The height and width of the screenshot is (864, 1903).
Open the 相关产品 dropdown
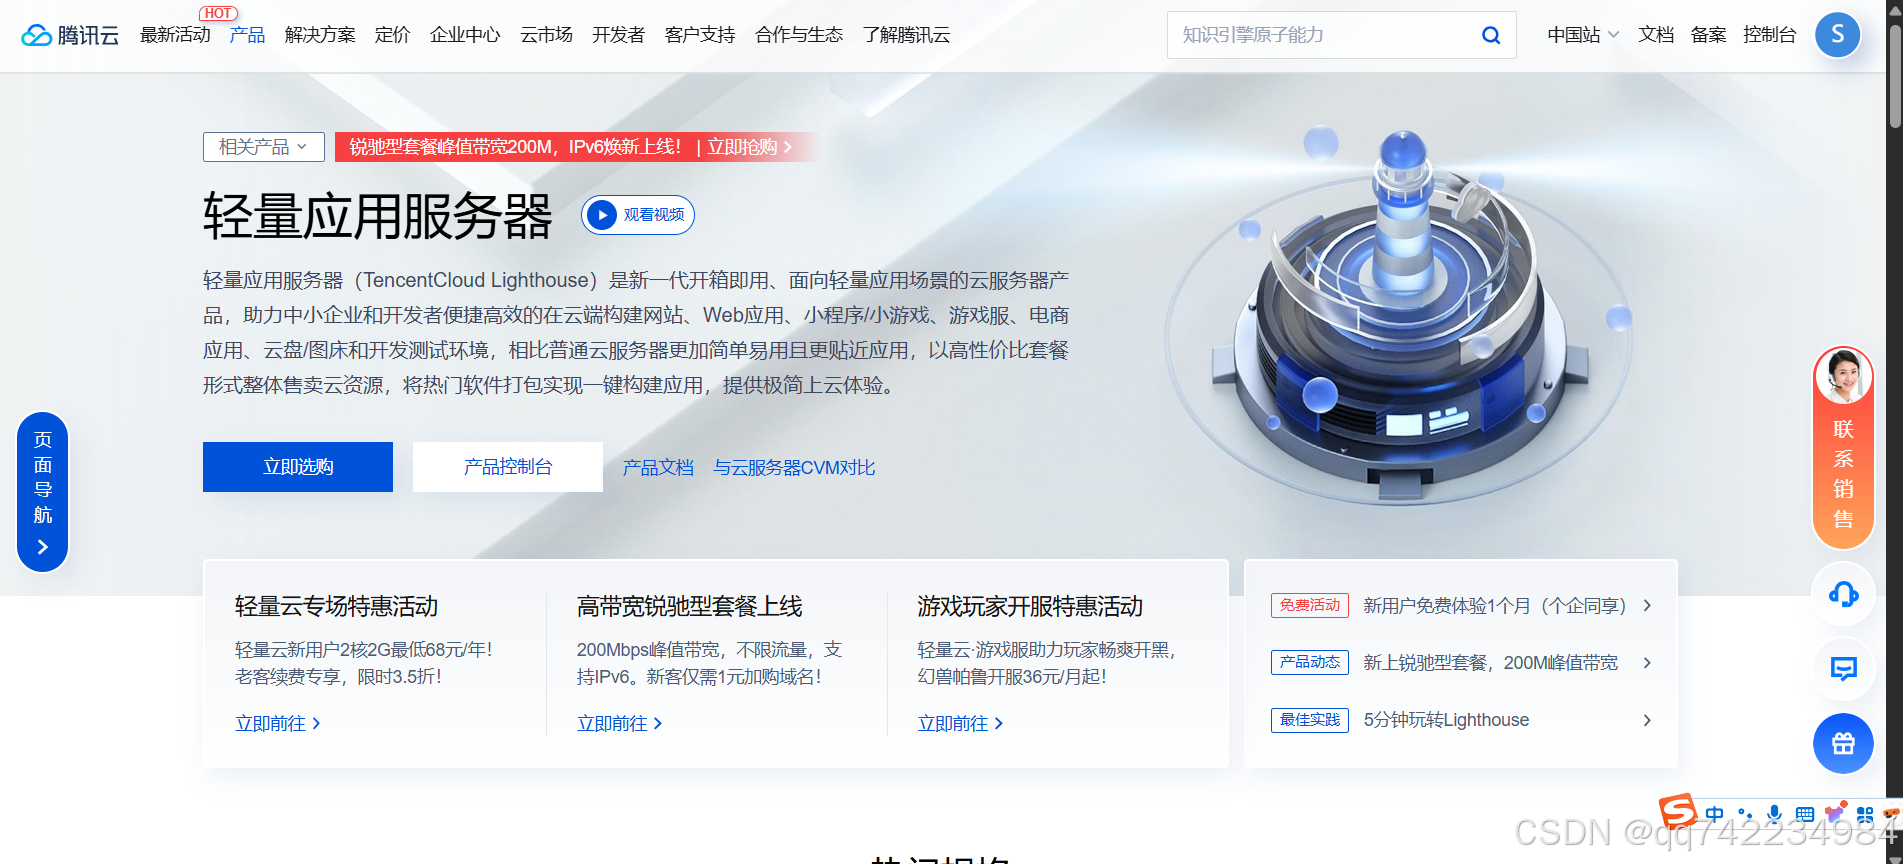[x=264, y=147]
